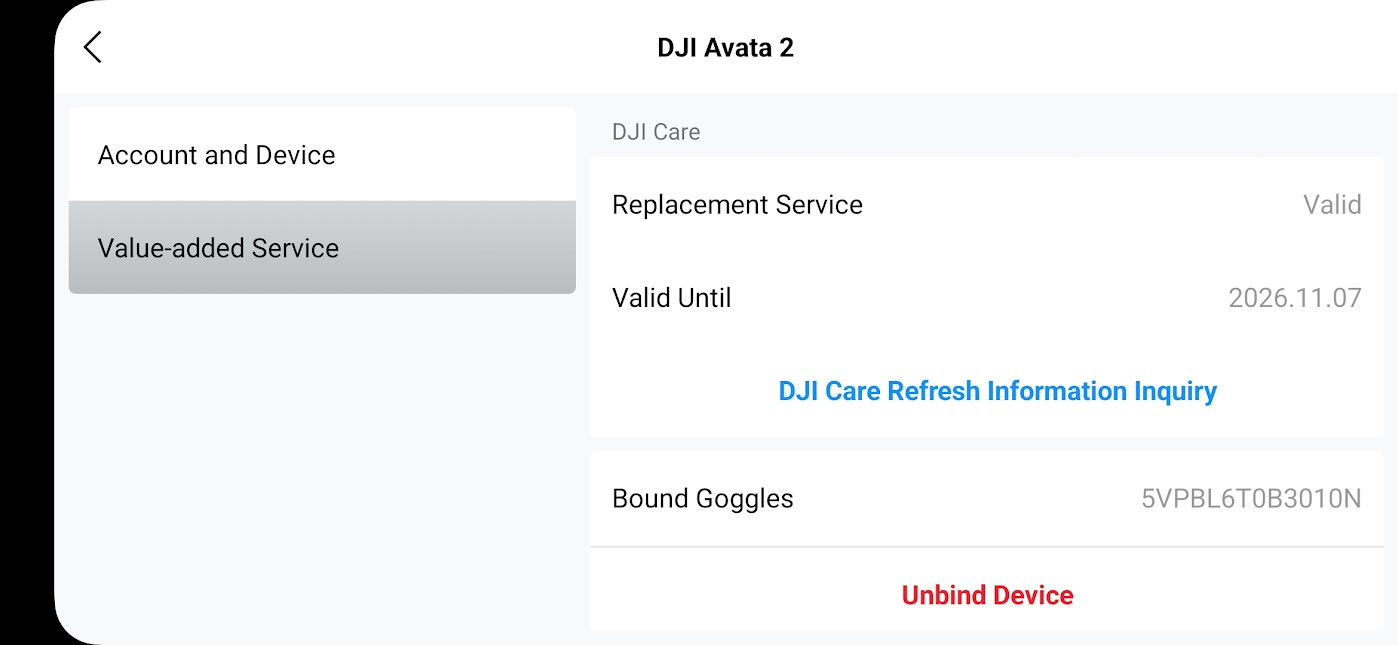The height and width of the screenshot is (645, 1398).
Task: Click the DJI Avata 2 page title
Action: coord(725,48)
